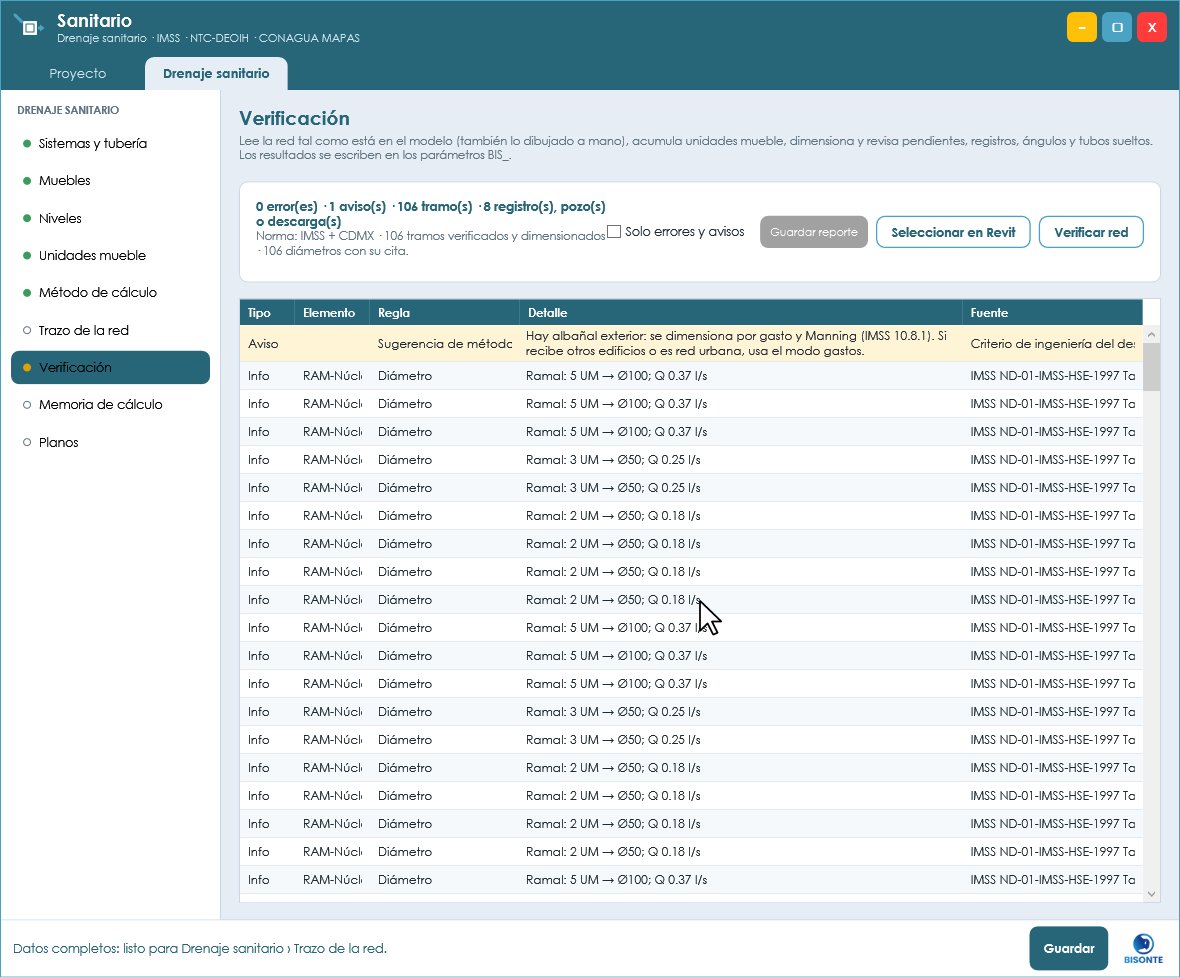Click the Elemento column header

click(x=332, y=313)
